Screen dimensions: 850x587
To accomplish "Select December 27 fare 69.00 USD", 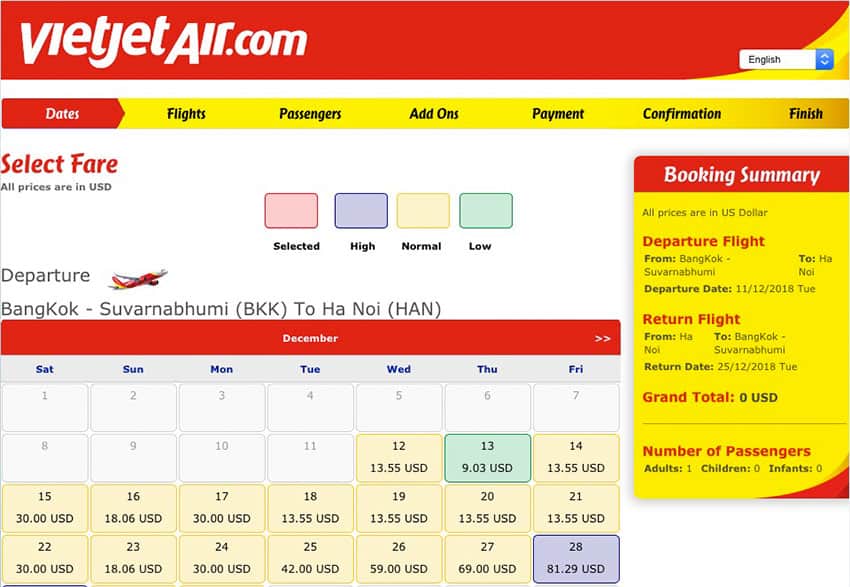I will (x=487, y=558).
